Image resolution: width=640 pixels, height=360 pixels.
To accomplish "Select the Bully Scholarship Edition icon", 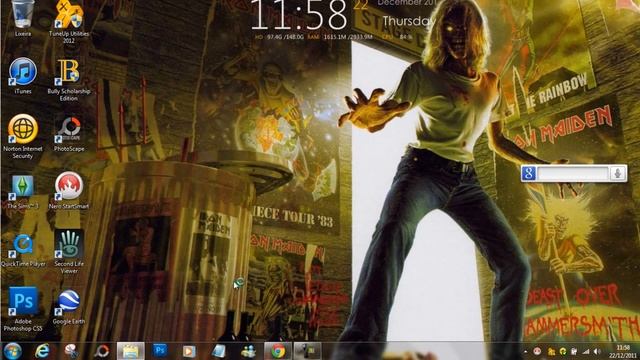I will pos(69,80).
